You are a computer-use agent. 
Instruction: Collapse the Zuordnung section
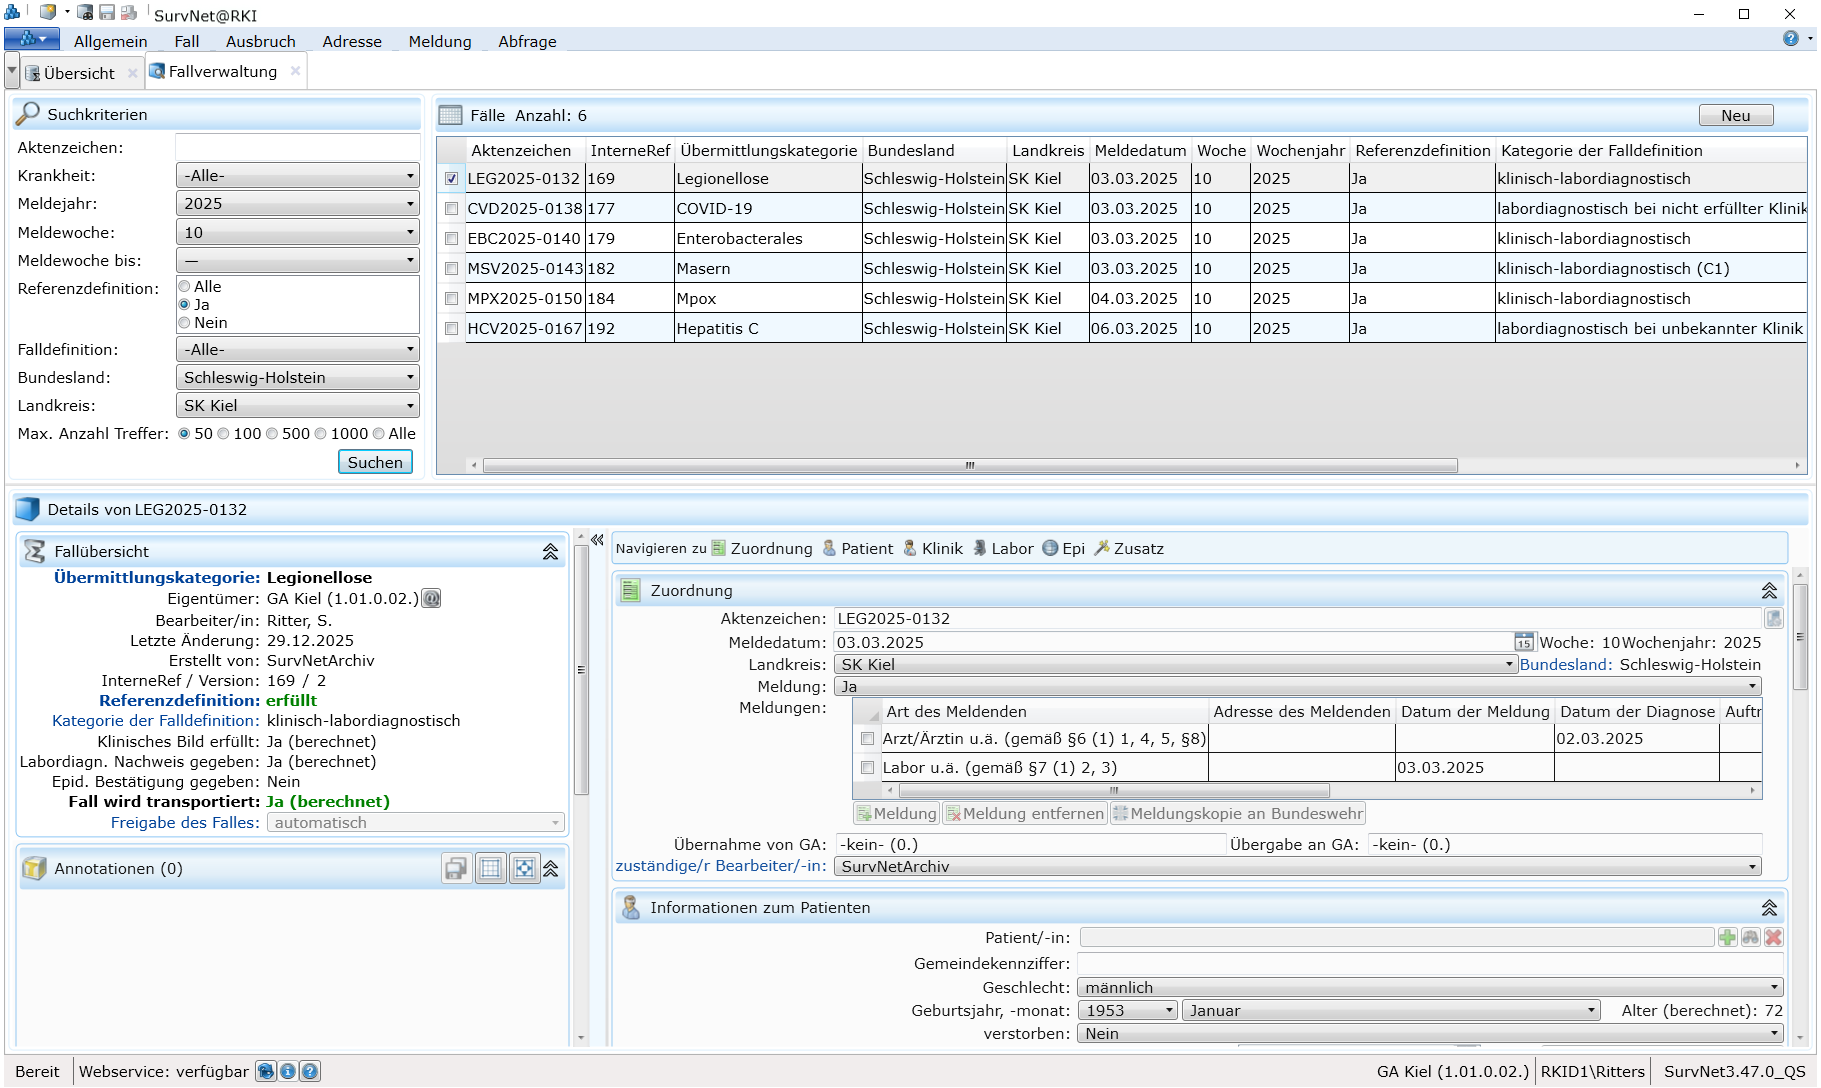coord(1768,591)
